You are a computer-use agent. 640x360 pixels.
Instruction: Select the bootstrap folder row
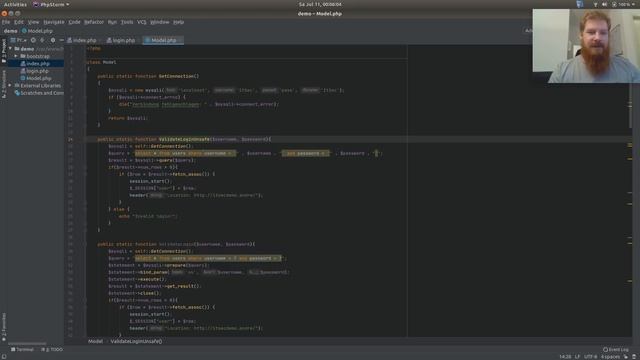coord(36,56)
